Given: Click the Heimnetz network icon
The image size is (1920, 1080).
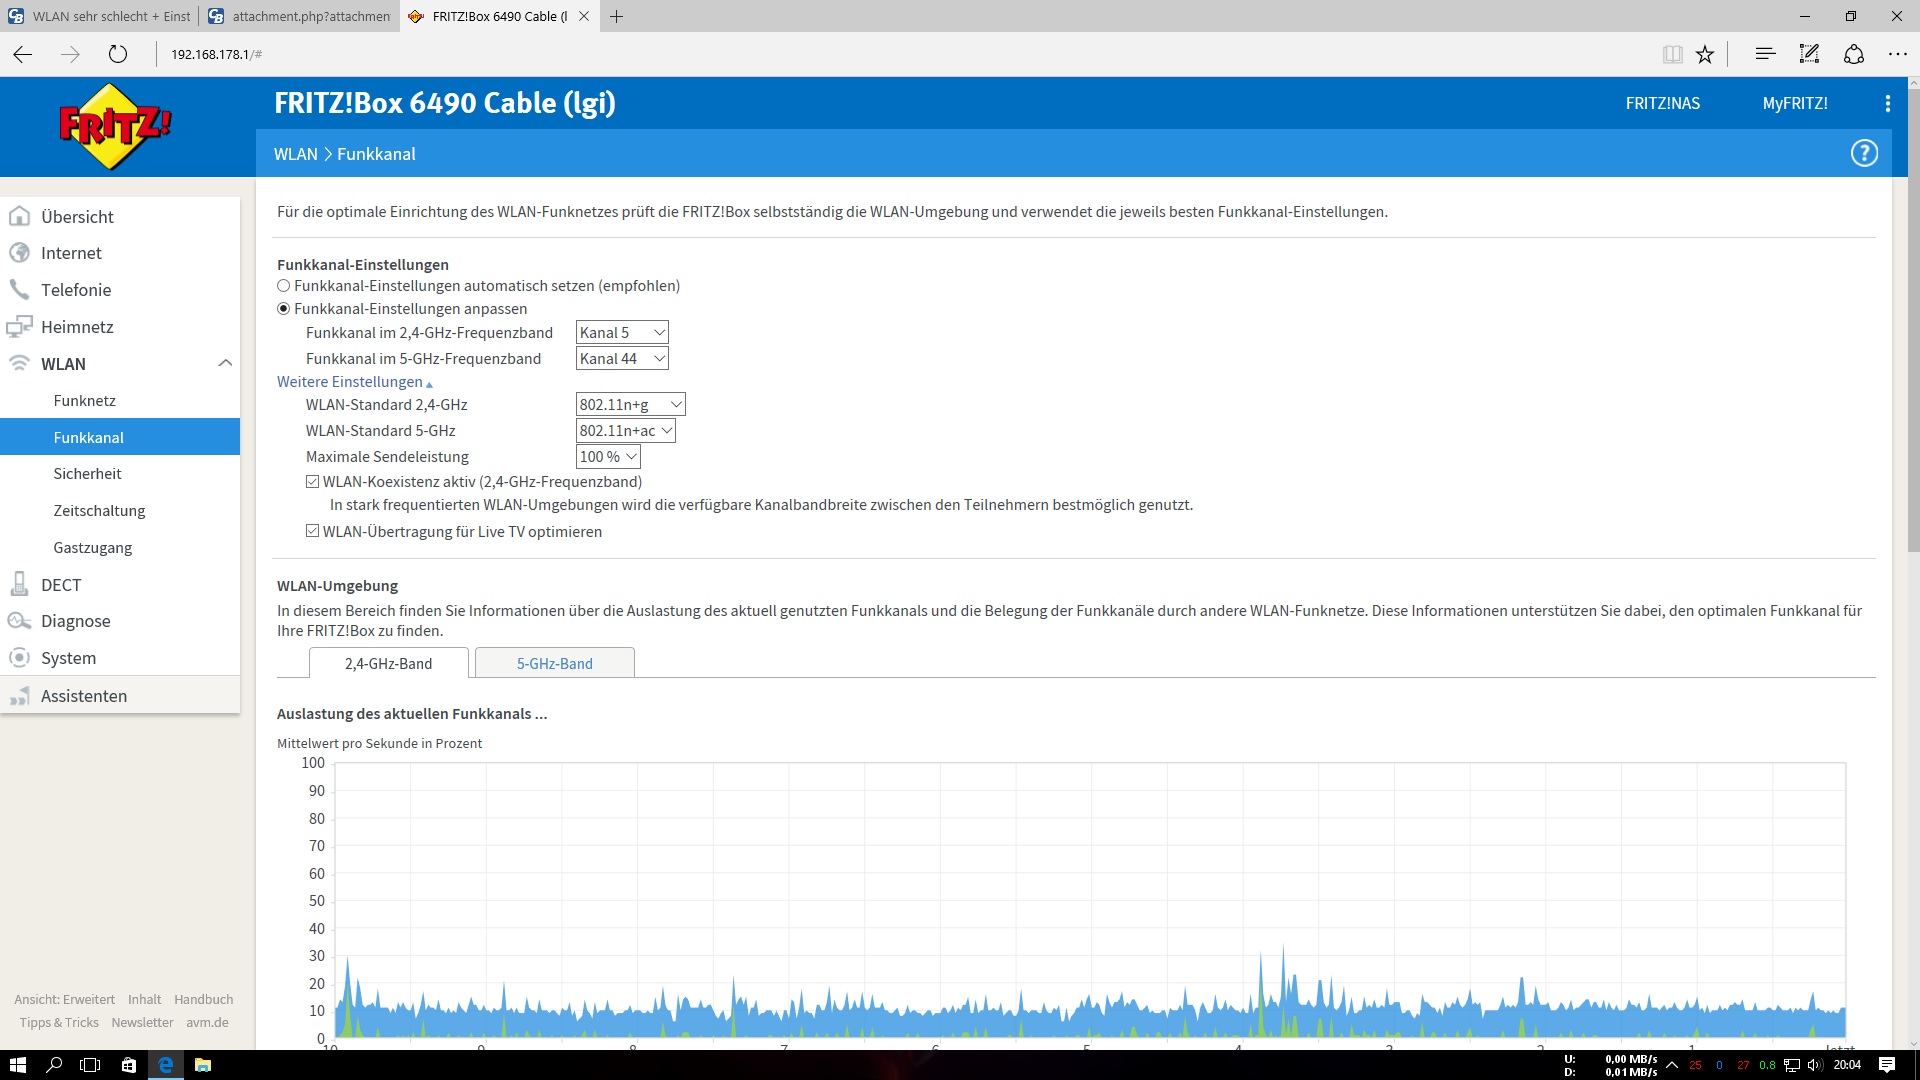Looking at the screenshot, I should coord(19,327).
